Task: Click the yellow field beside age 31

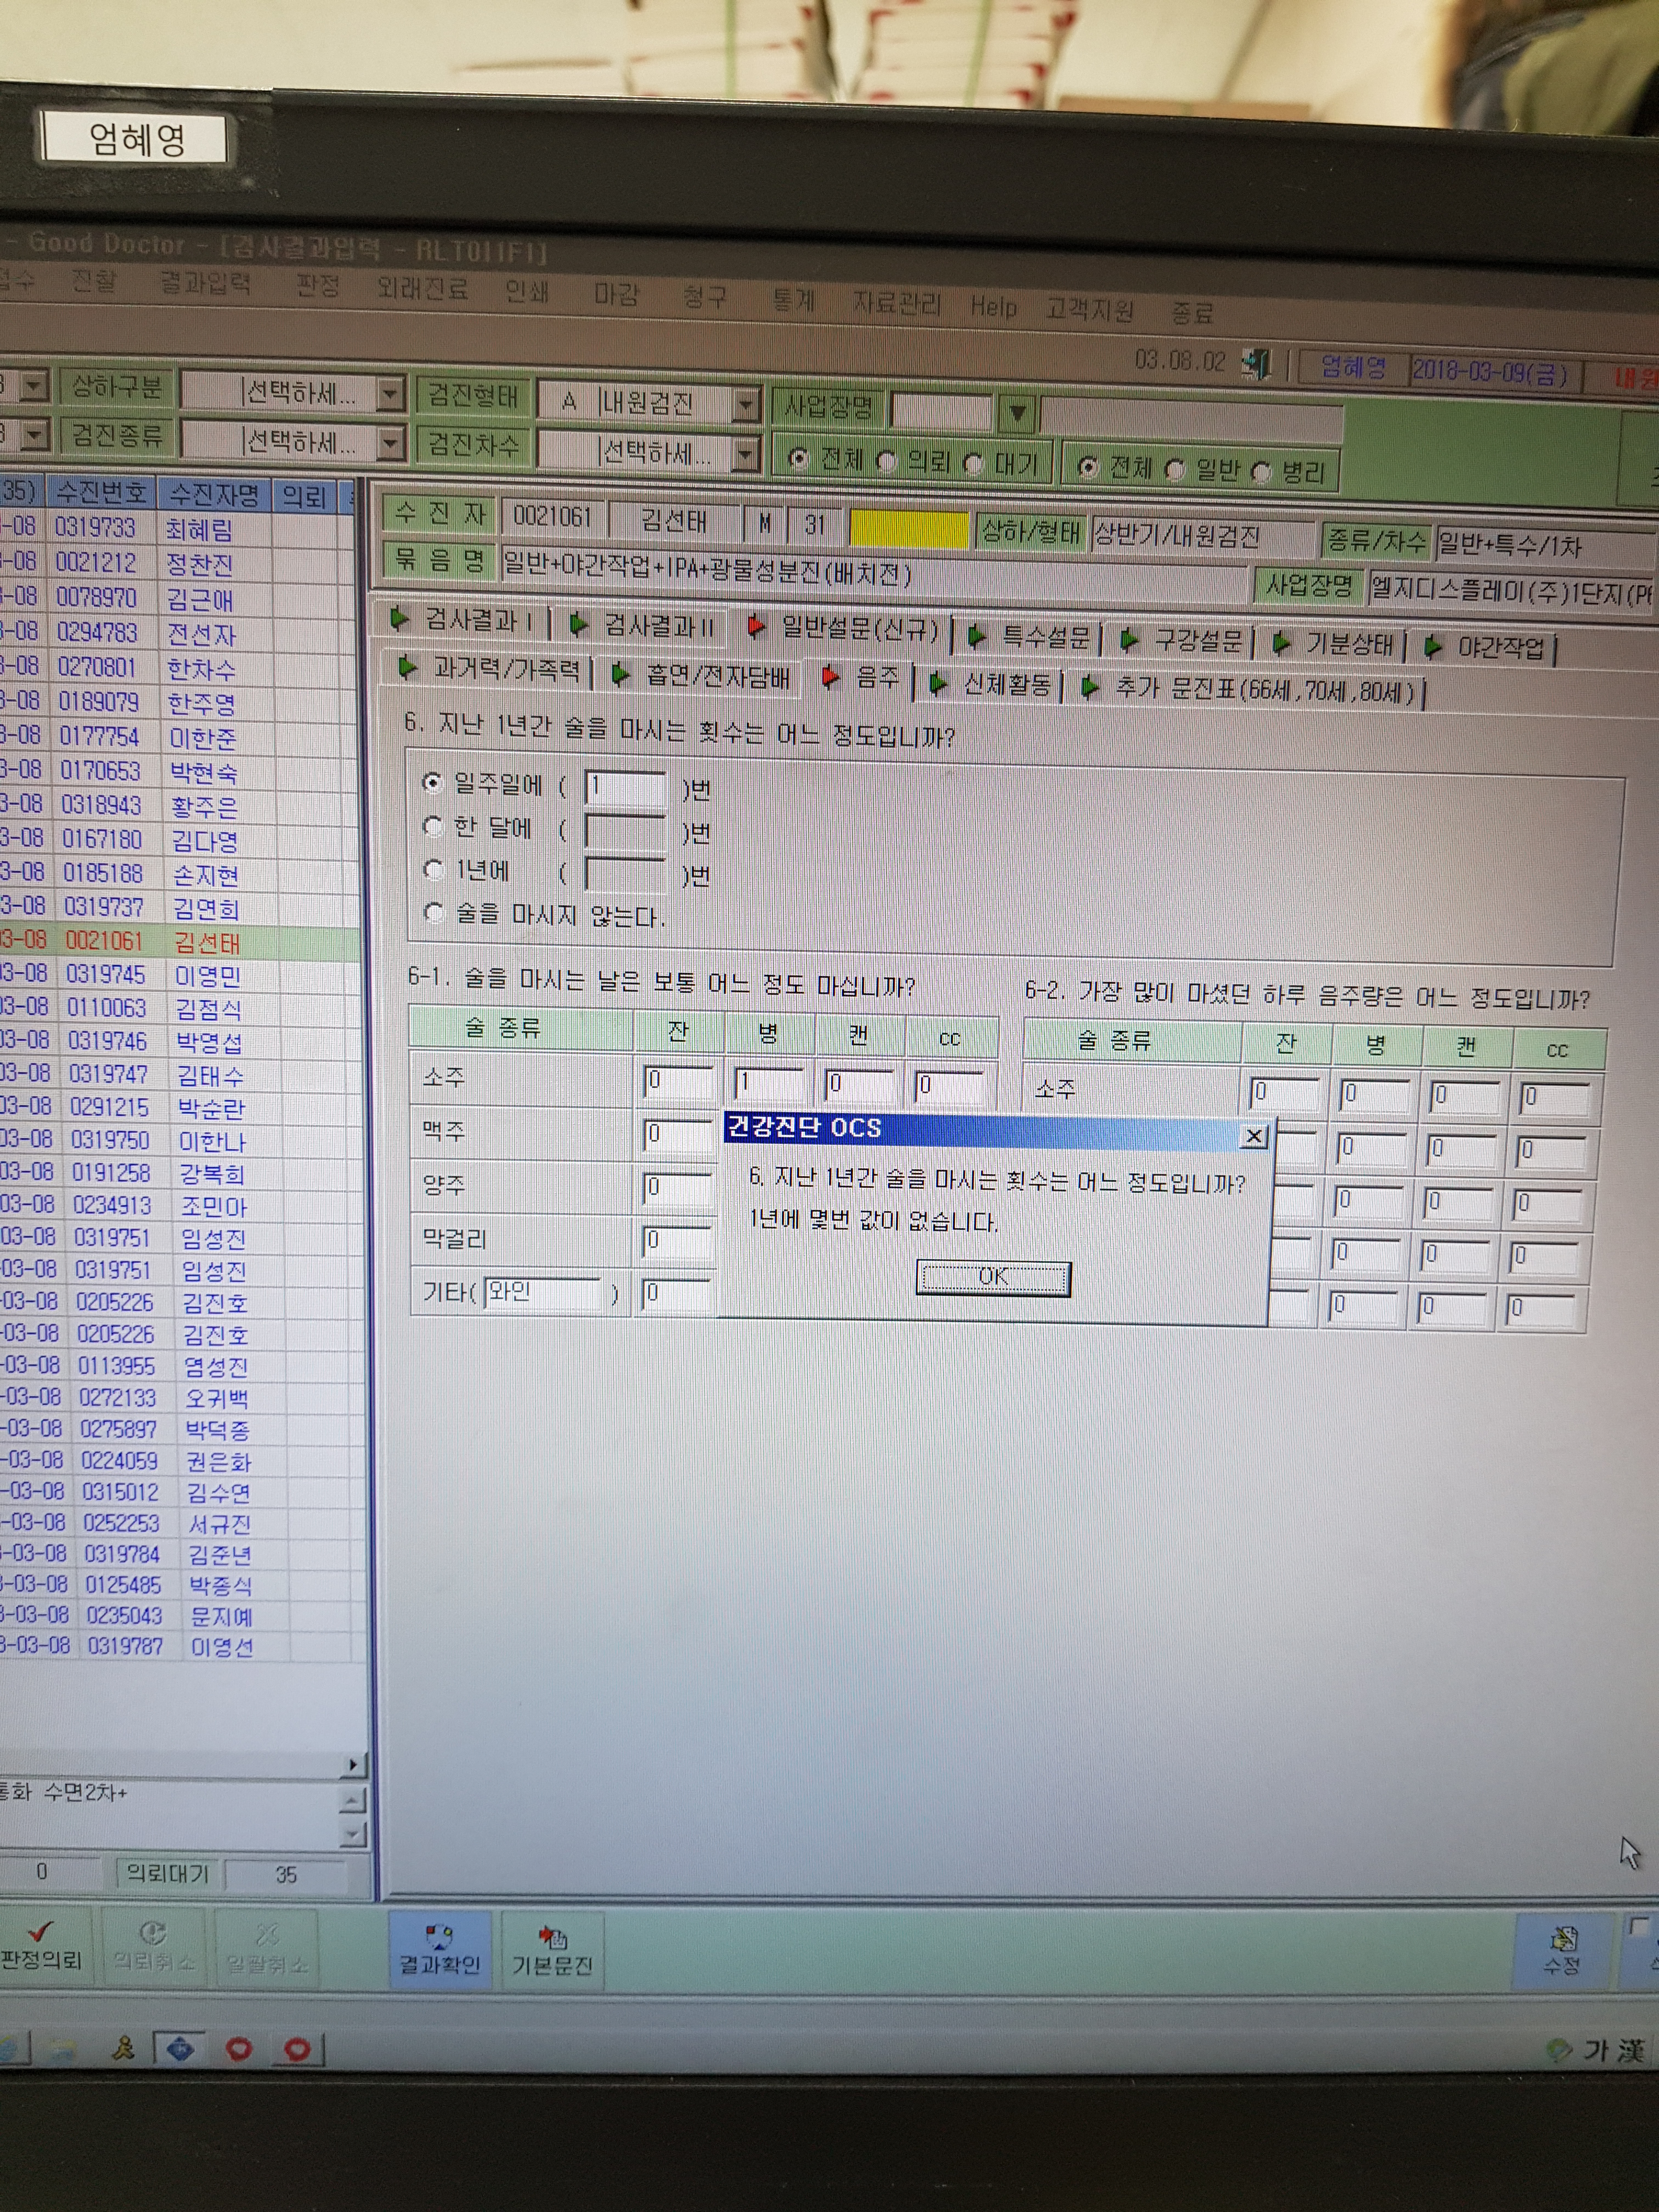Action: point(909,529)
